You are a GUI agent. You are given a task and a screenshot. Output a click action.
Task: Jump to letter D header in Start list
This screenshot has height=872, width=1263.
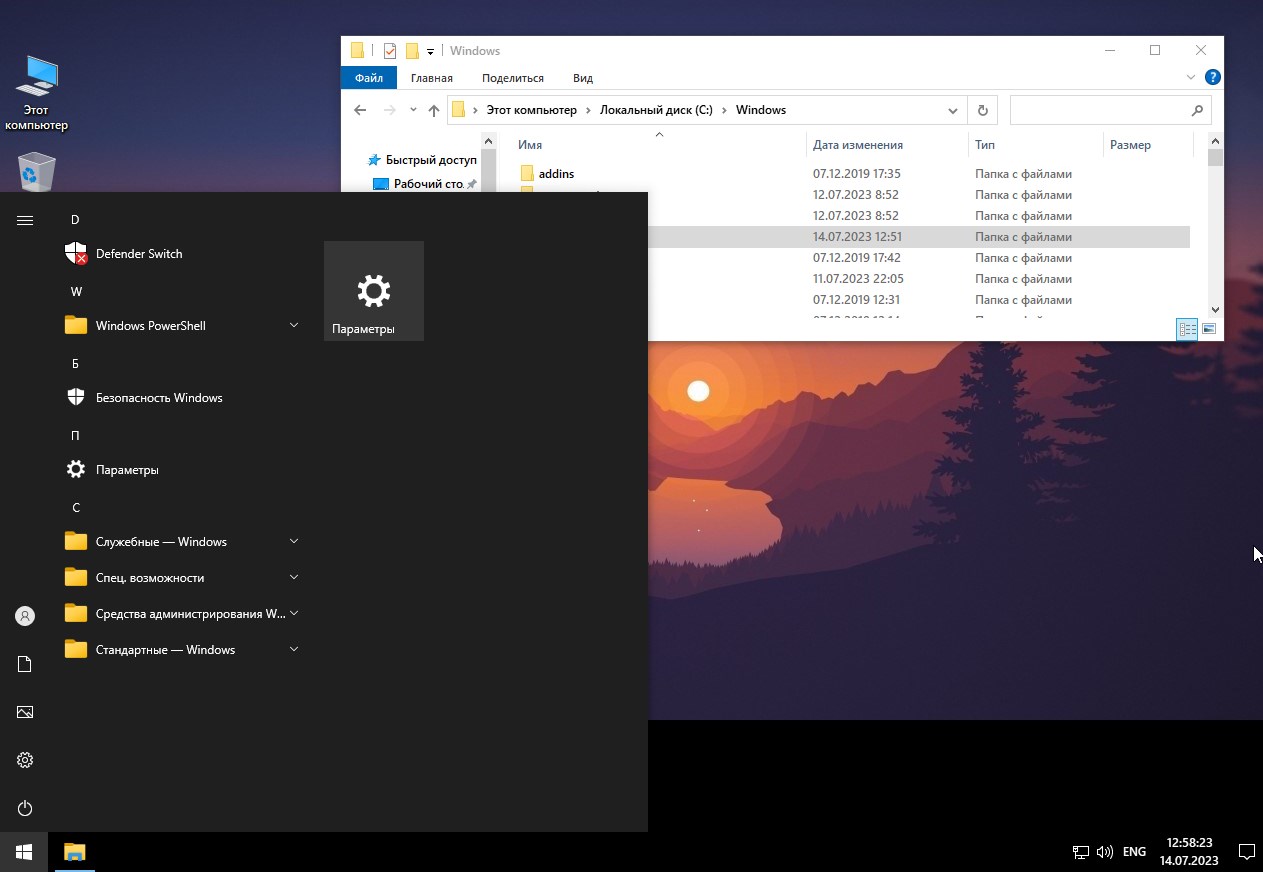[x=75, y=220]
